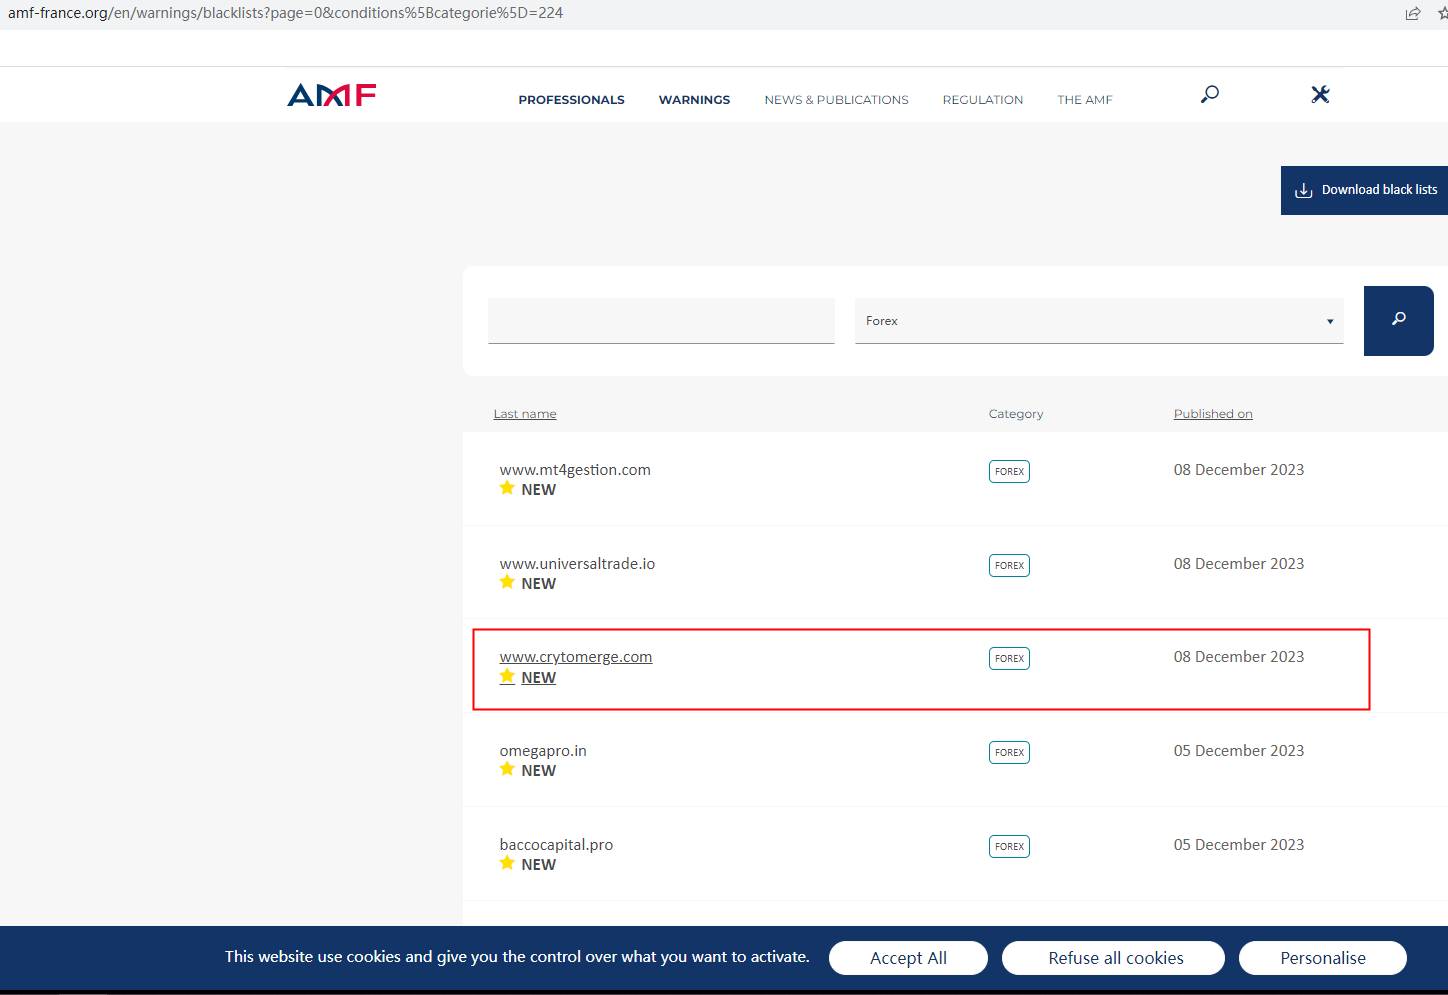
Task: Click the browser address bar URL
Action: tap(285, 13)
